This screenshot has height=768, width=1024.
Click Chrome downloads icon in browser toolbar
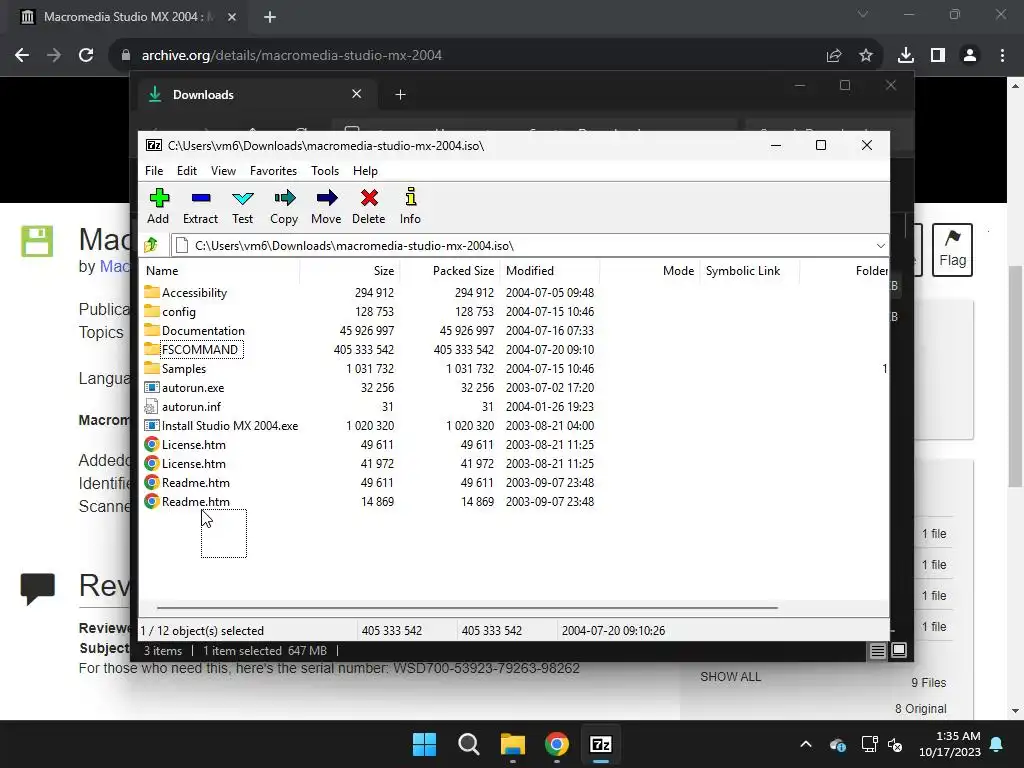coord(906,56)
